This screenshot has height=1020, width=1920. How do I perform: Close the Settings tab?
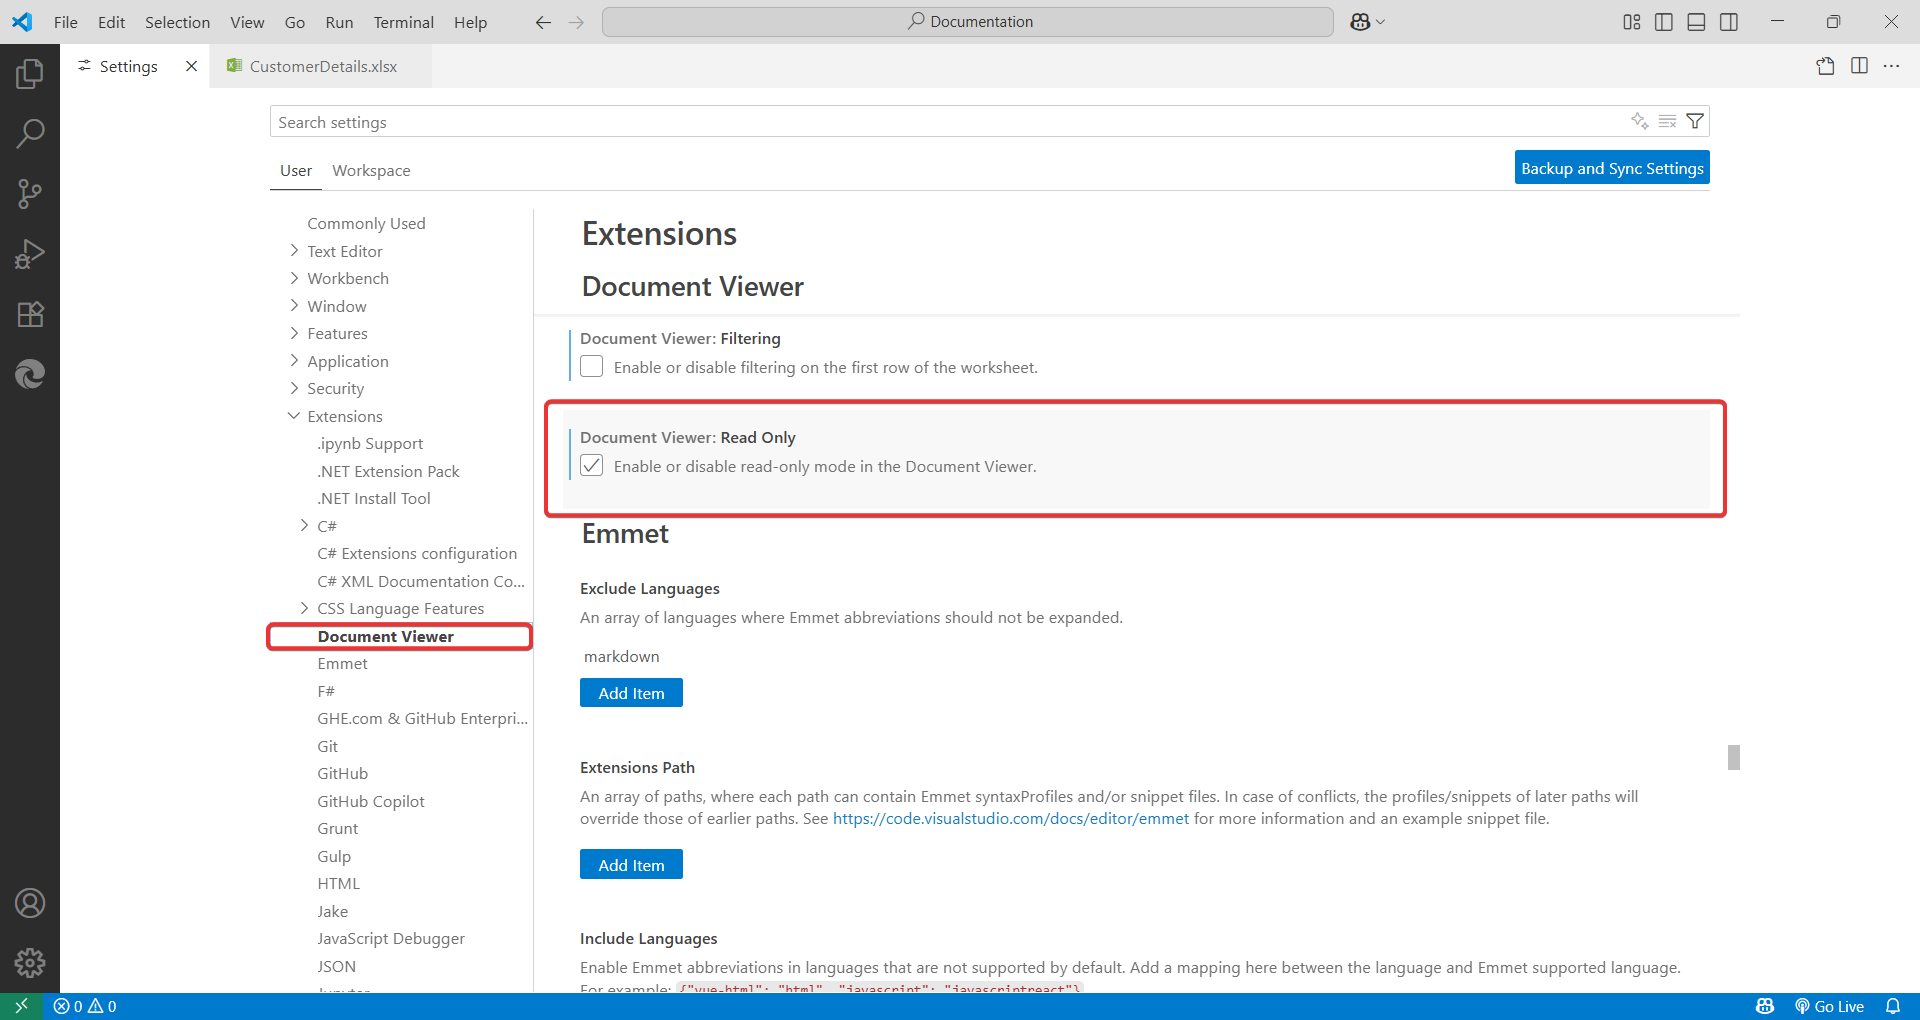[191, 66]
